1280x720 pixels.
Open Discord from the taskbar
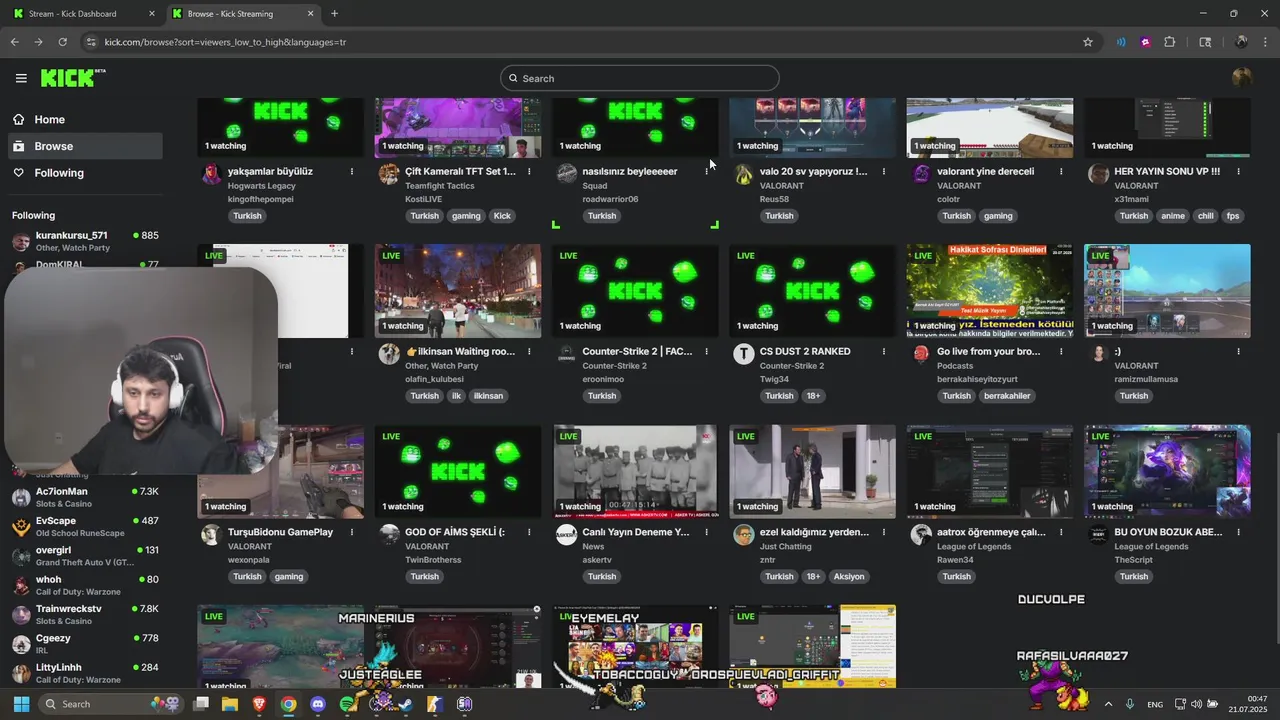[x=318, y=704]
